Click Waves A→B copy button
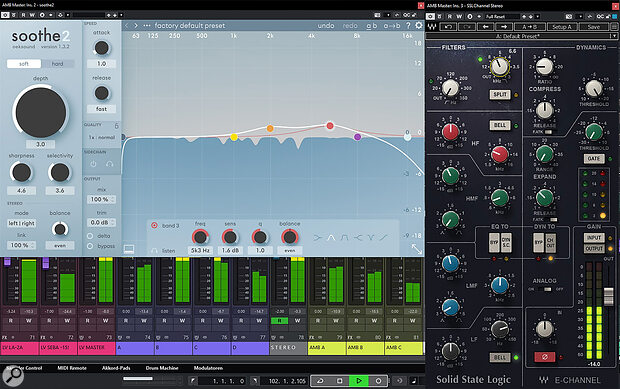This screenshot has width=620, height=389. (x=529, y=27)
